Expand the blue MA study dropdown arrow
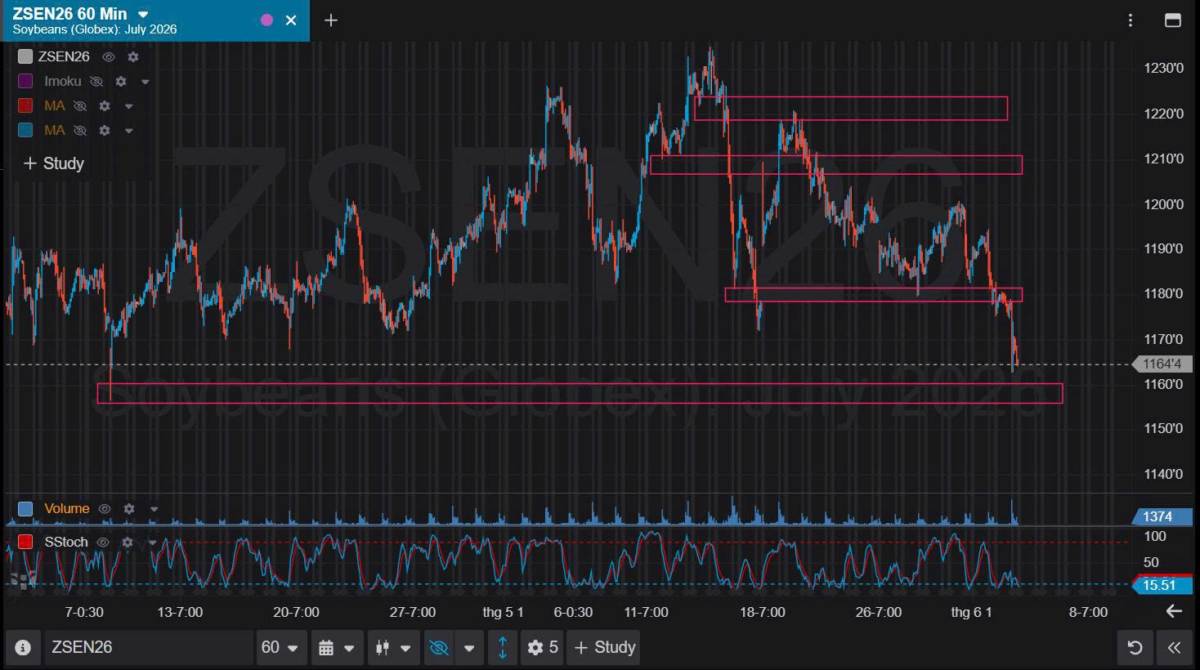The height and width of the screenshot is (670, 1200). click(128, 131)
